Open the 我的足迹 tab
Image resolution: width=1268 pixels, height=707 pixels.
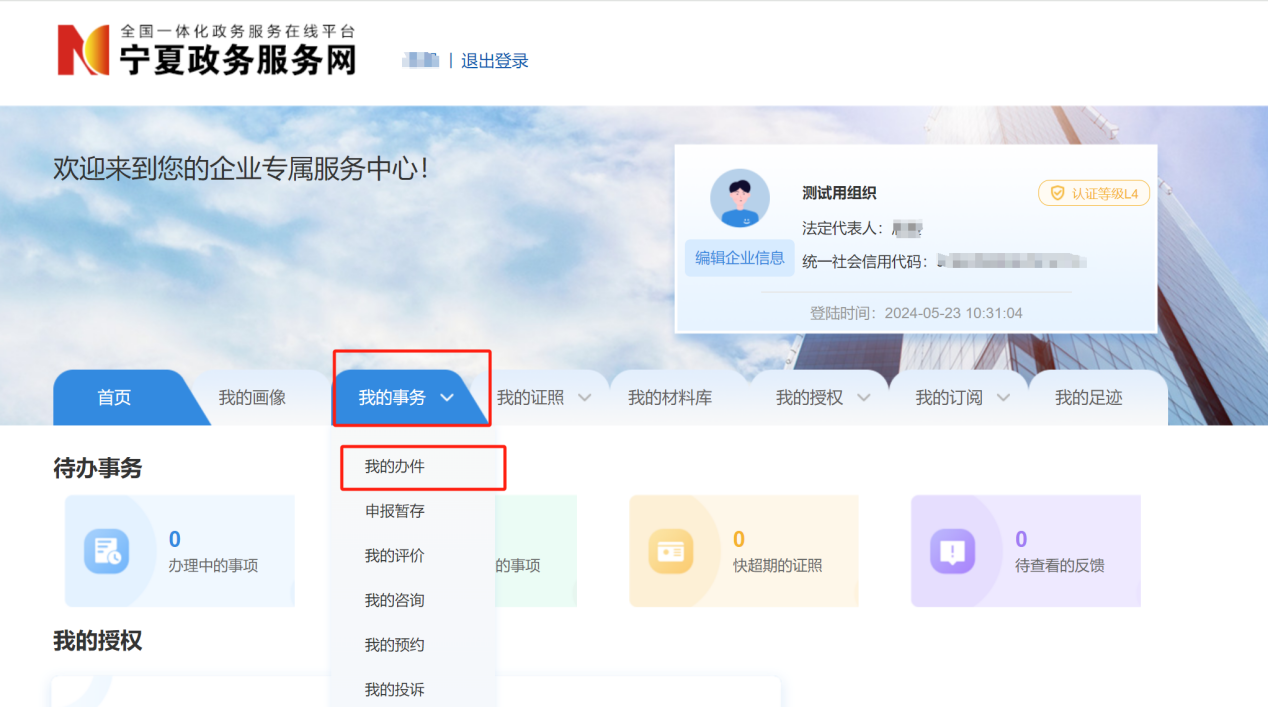point(1088,398)
